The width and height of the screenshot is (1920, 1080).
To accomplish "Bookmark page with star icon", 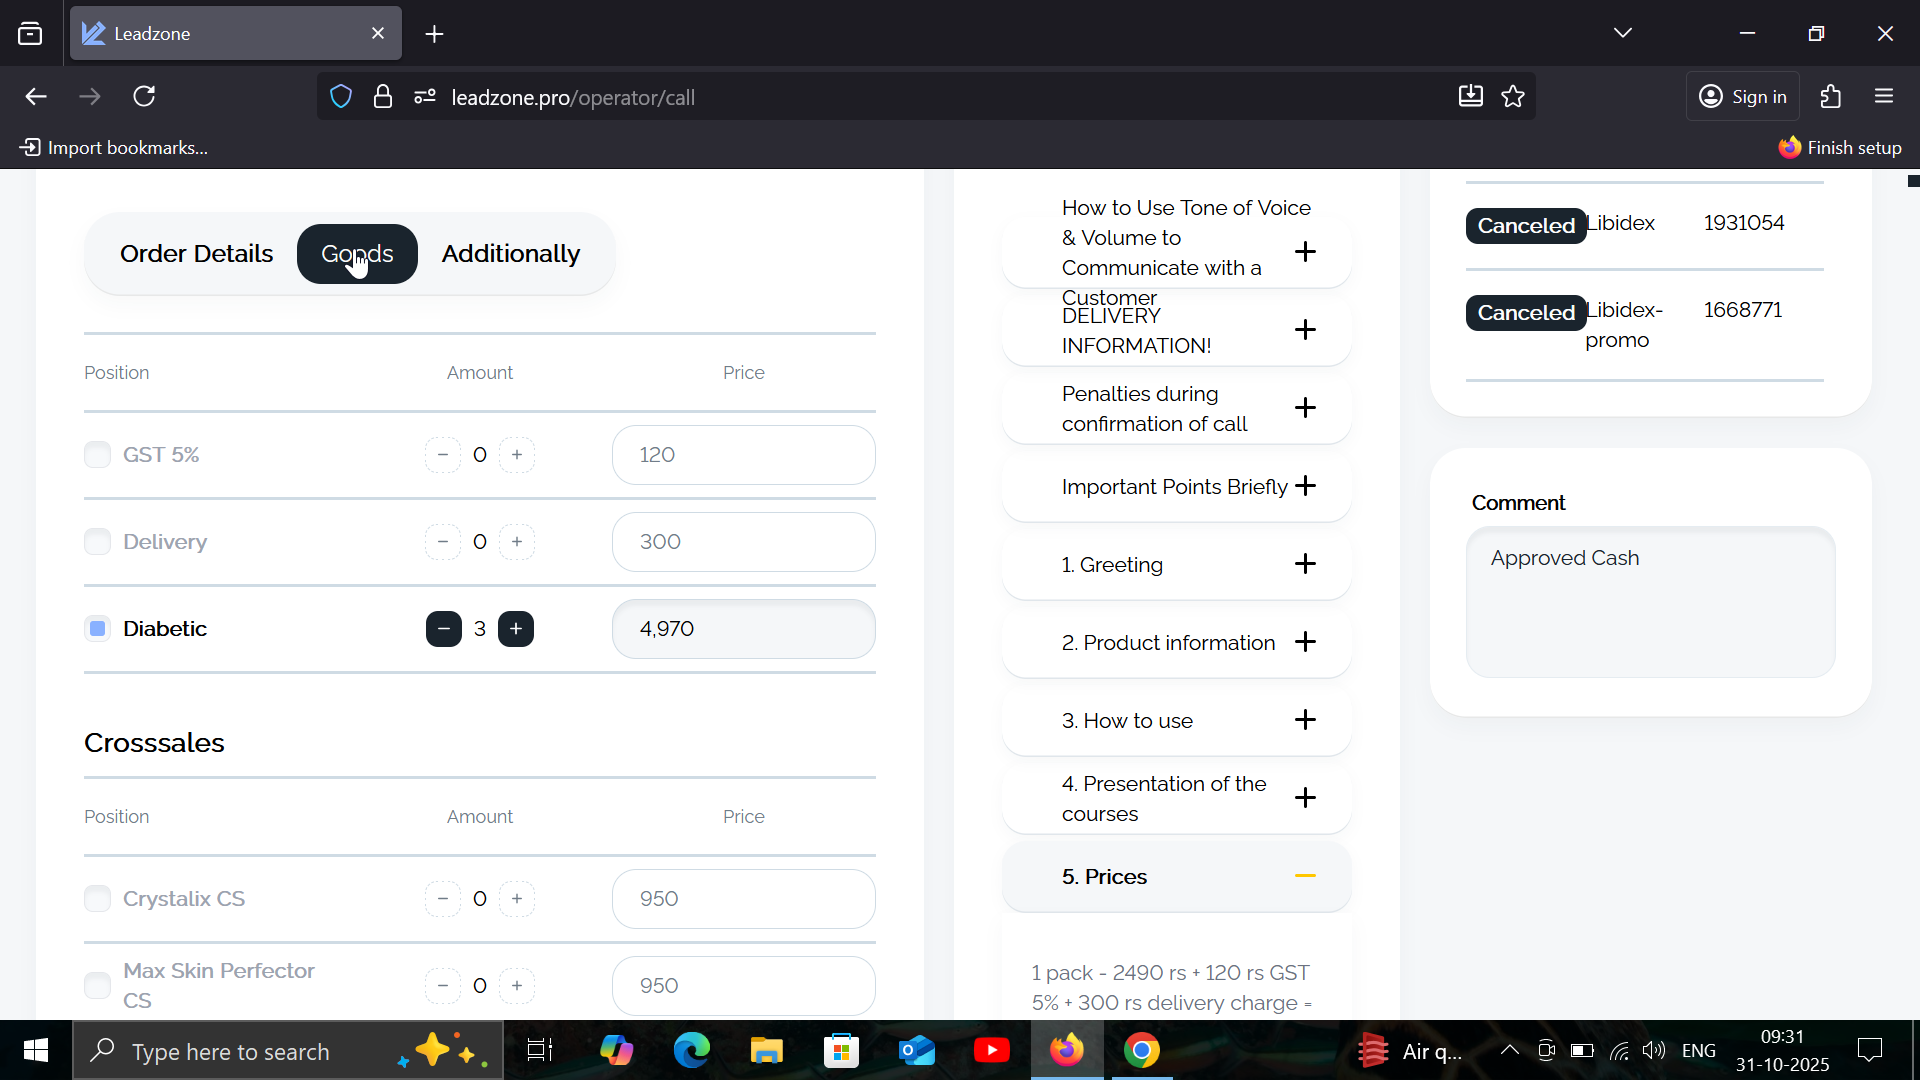I will [x=1513, y=97].
